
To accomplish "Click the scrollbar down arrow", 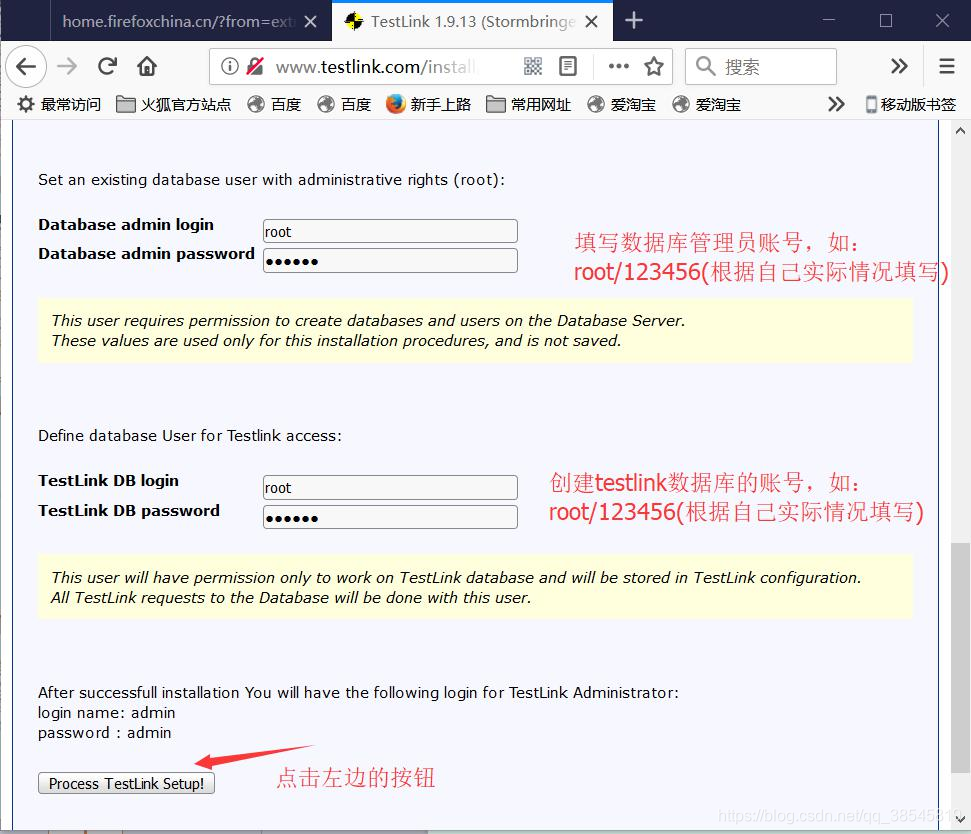I will click(960, 819).
